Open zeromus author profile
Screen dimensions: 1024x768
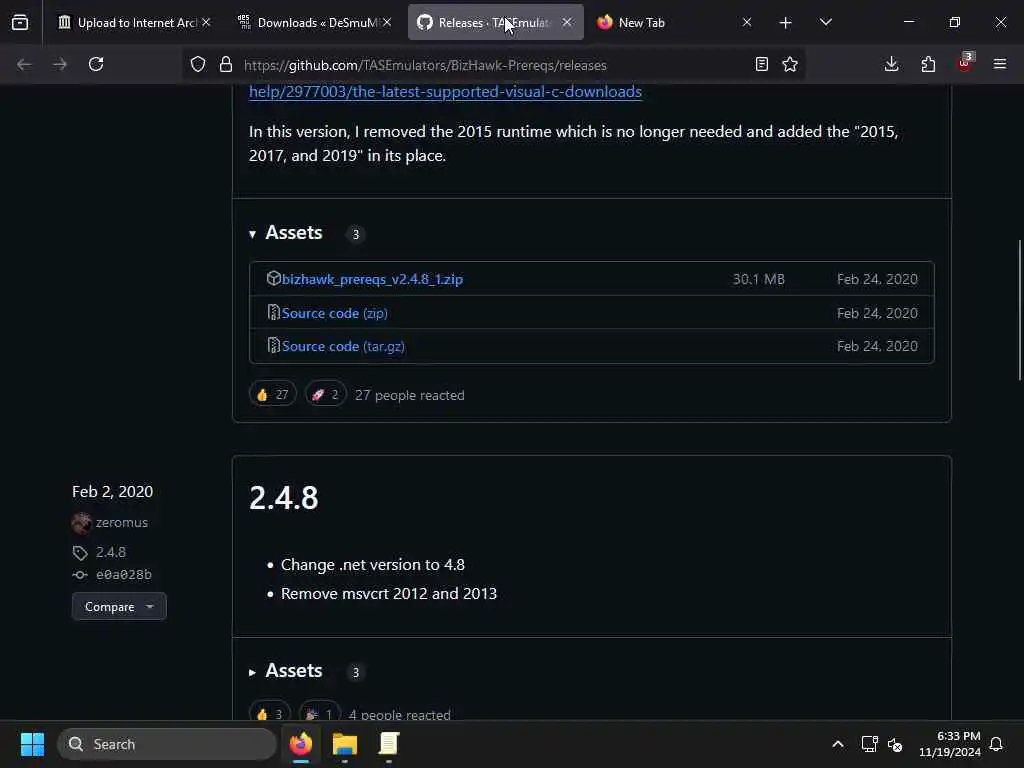[121, 522]
